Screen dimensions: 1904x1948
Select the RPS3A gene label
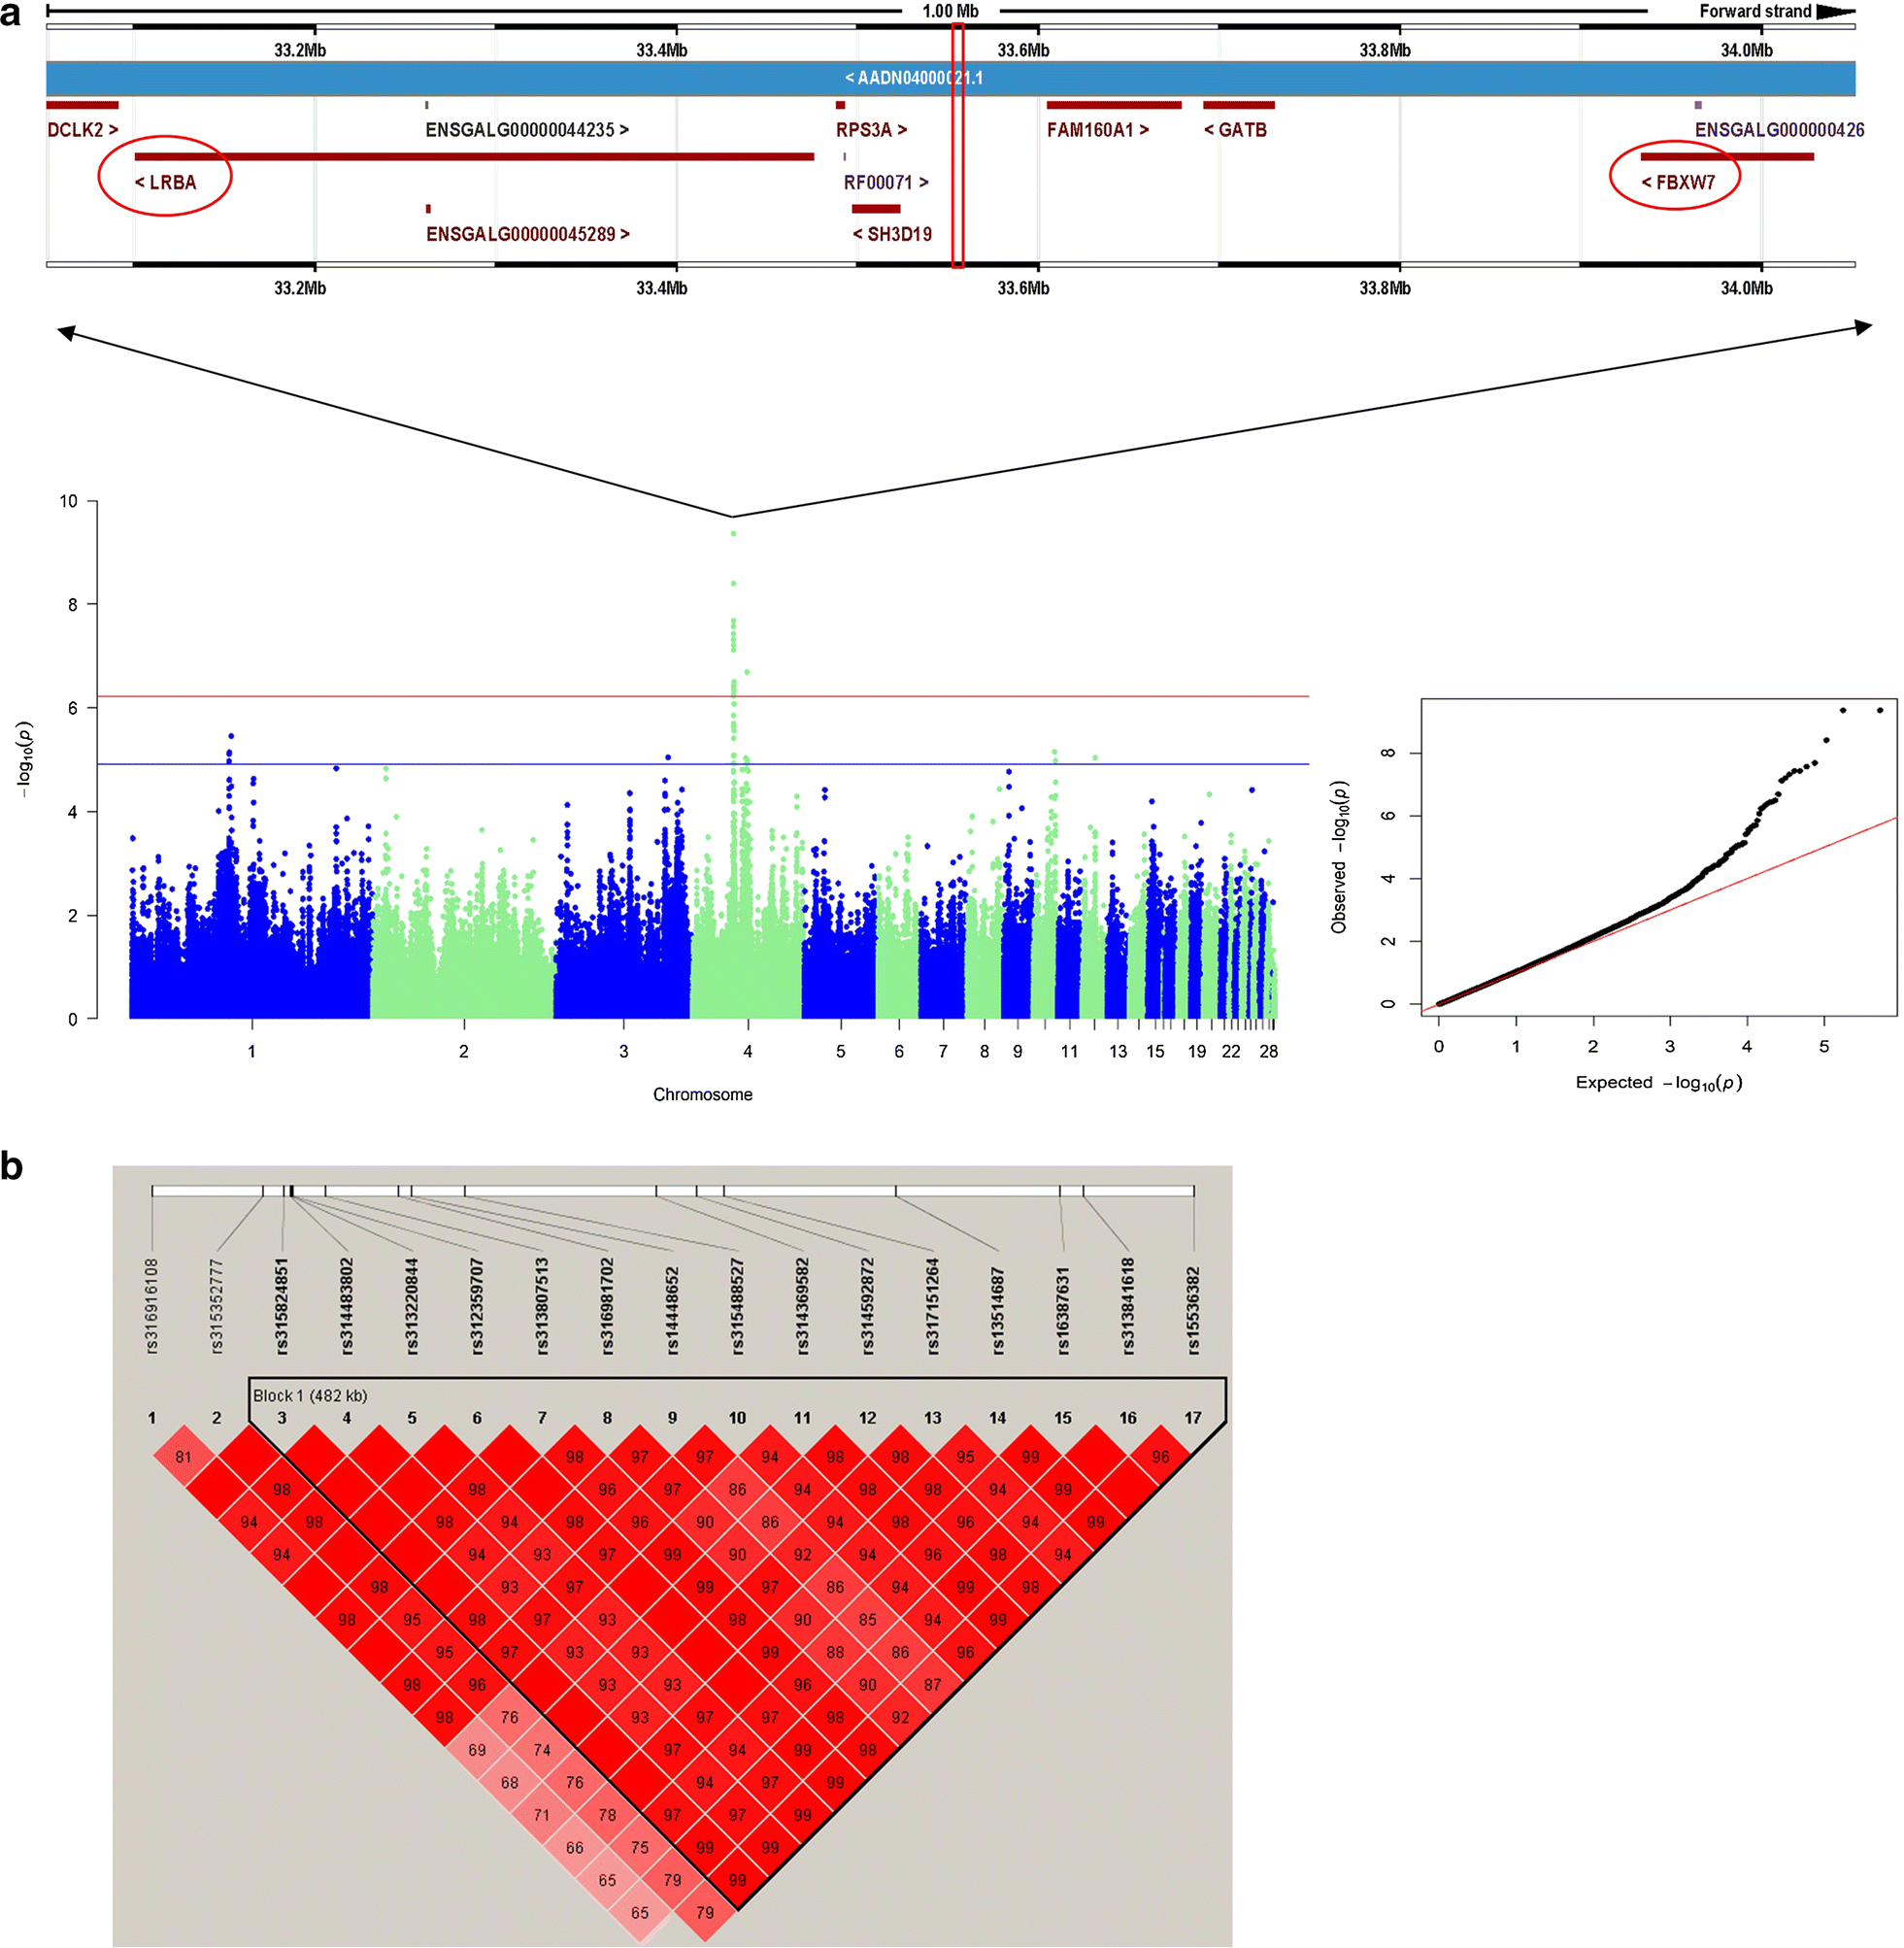[872, 130]
